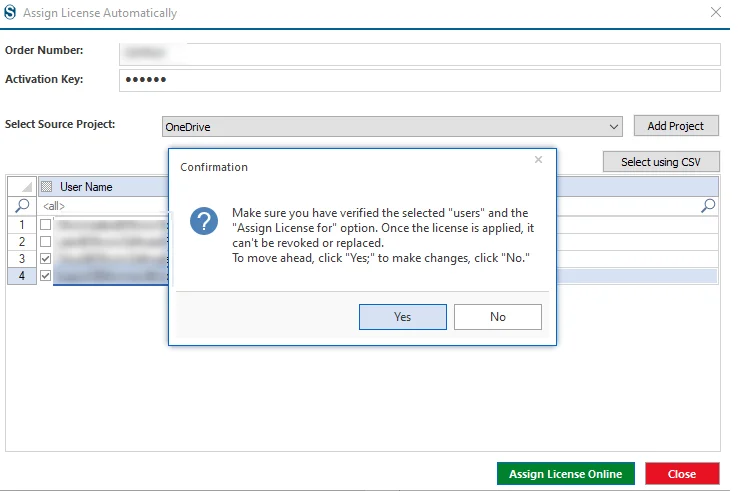Open the Select Source Project dropdown
Viewport: 743px width, 491px height.
[x=392, y=127]
